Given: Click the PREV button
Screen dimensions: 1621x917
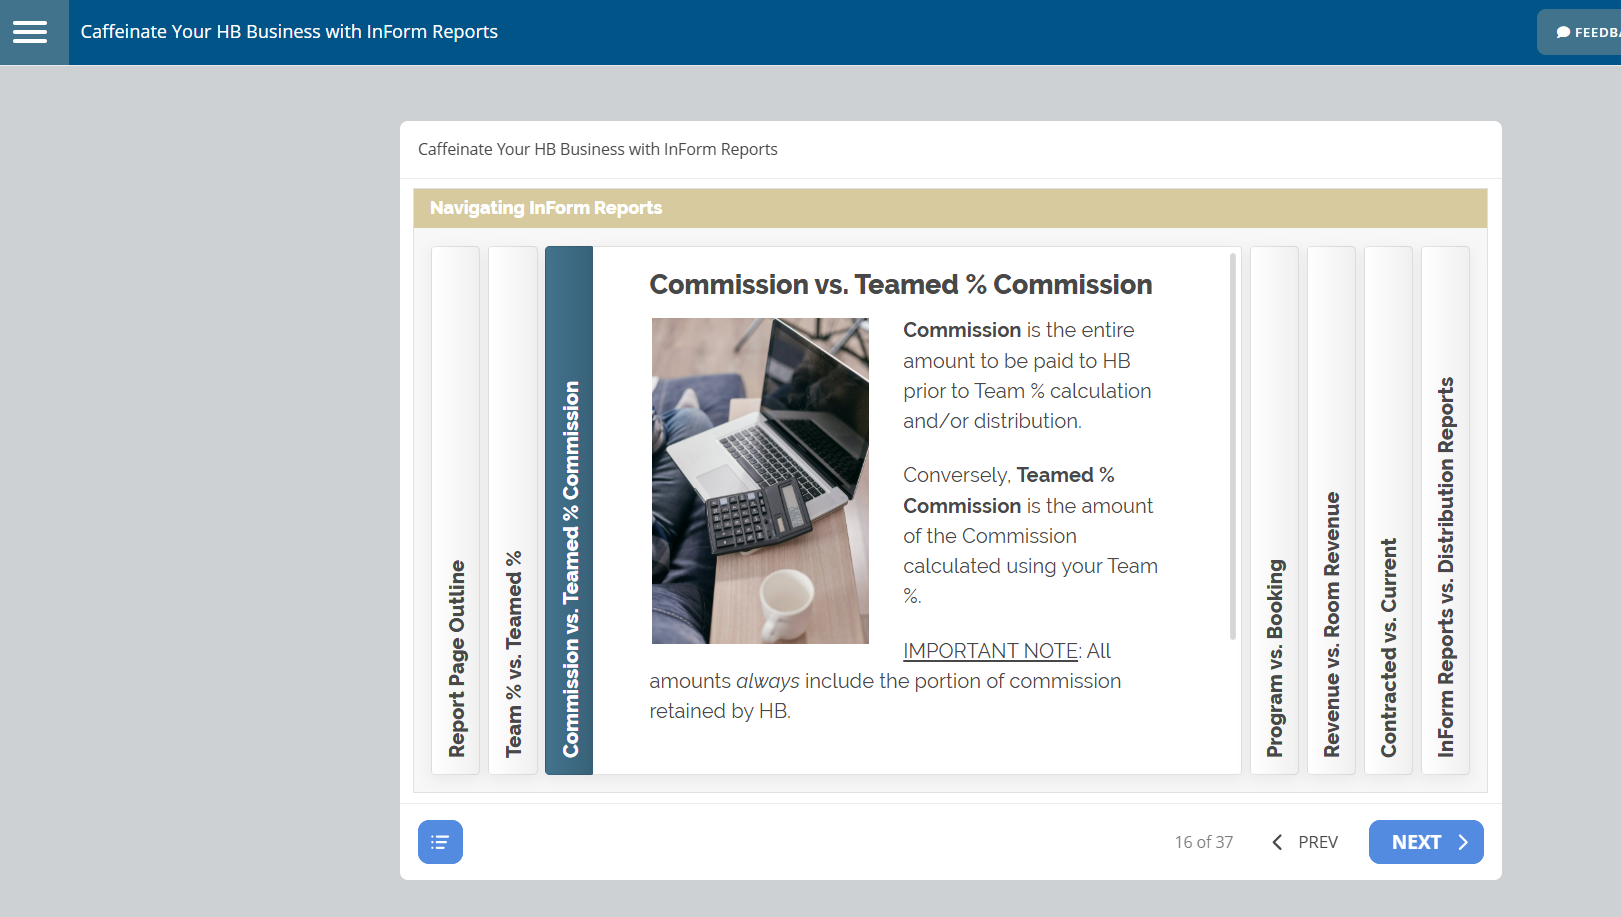Looking at the screenshot, I should click(x=1318, y=842).
